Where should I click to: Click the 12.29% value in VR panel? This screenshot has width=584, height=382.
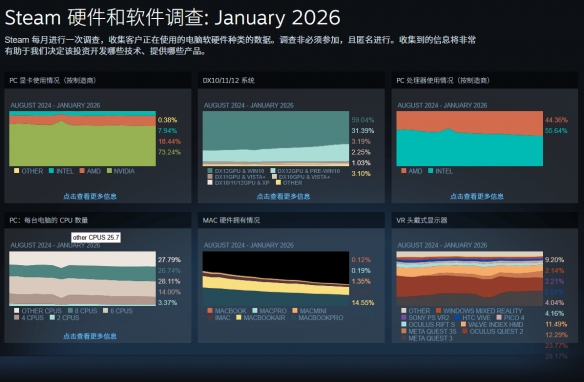[556, 335]
